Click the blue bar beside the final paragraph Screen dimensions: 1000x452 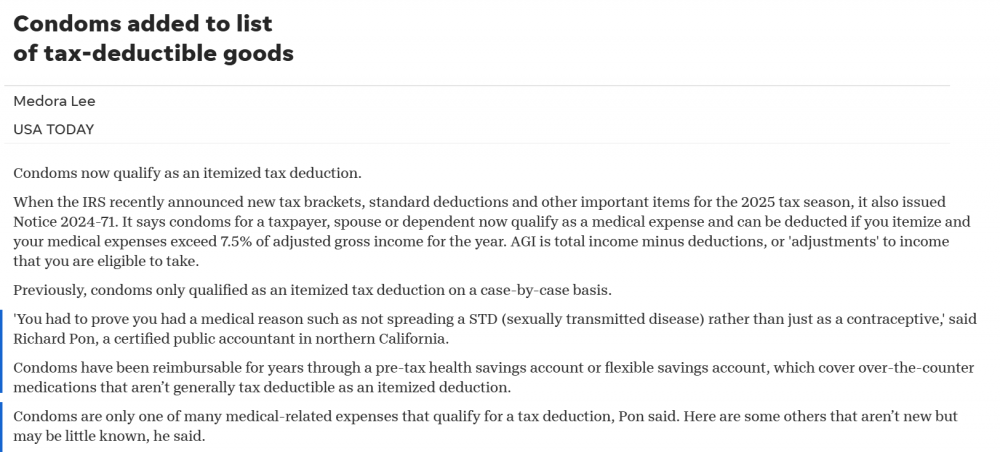point(3,426)
